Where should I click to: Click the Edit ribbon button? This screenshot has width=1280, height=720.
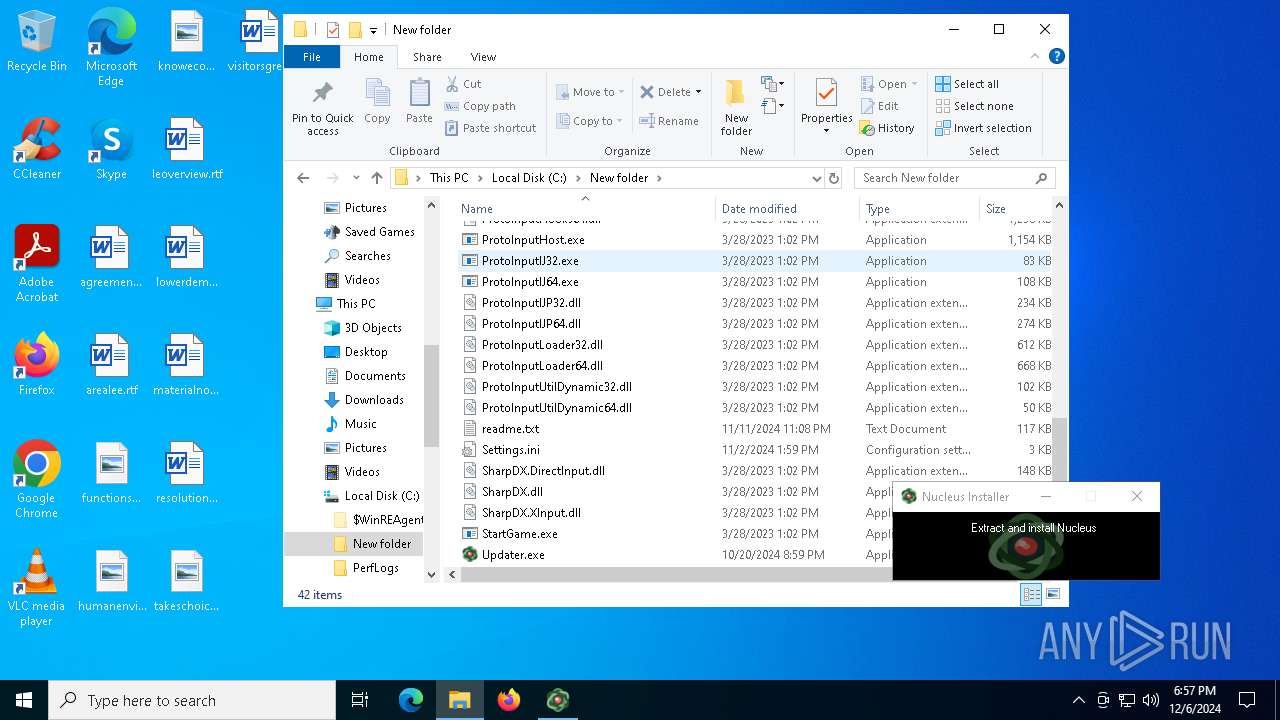tap(879, 106)
